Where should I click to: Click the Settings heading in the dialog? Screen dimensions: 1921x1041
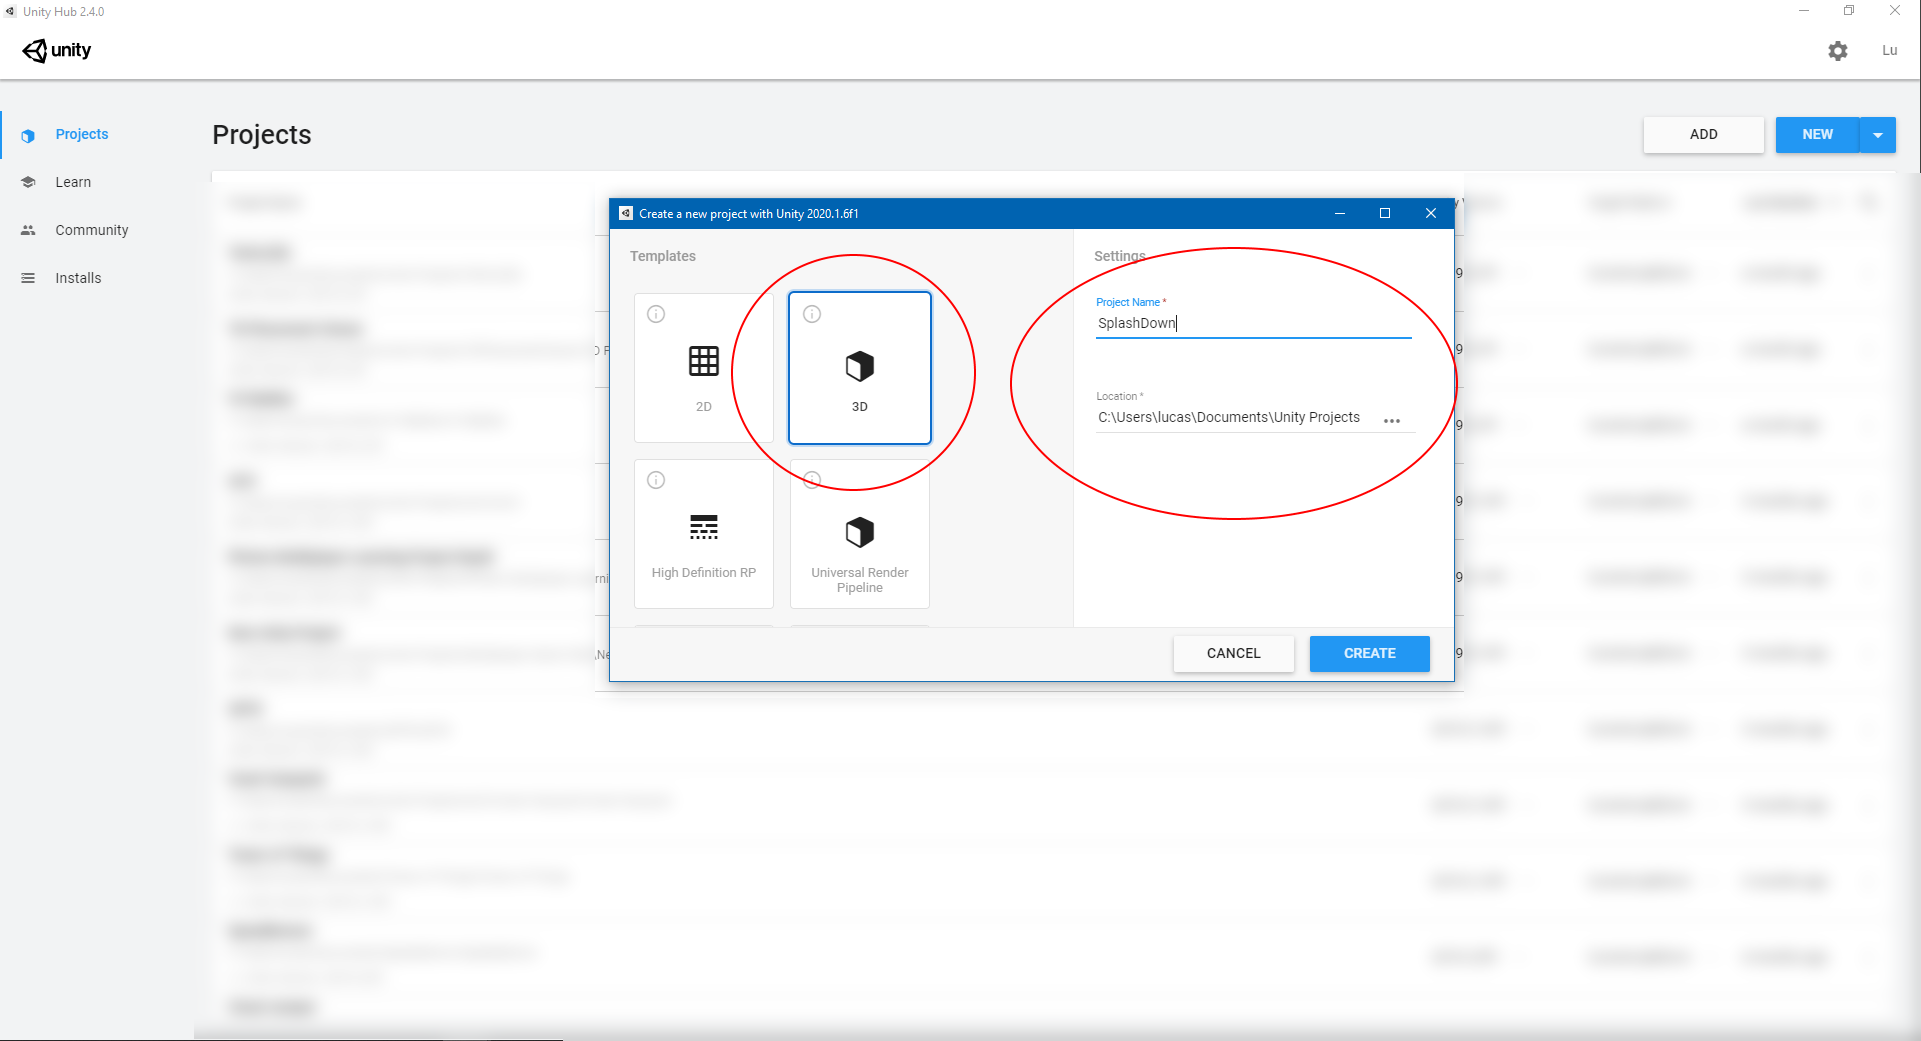tap(1120, 256)
